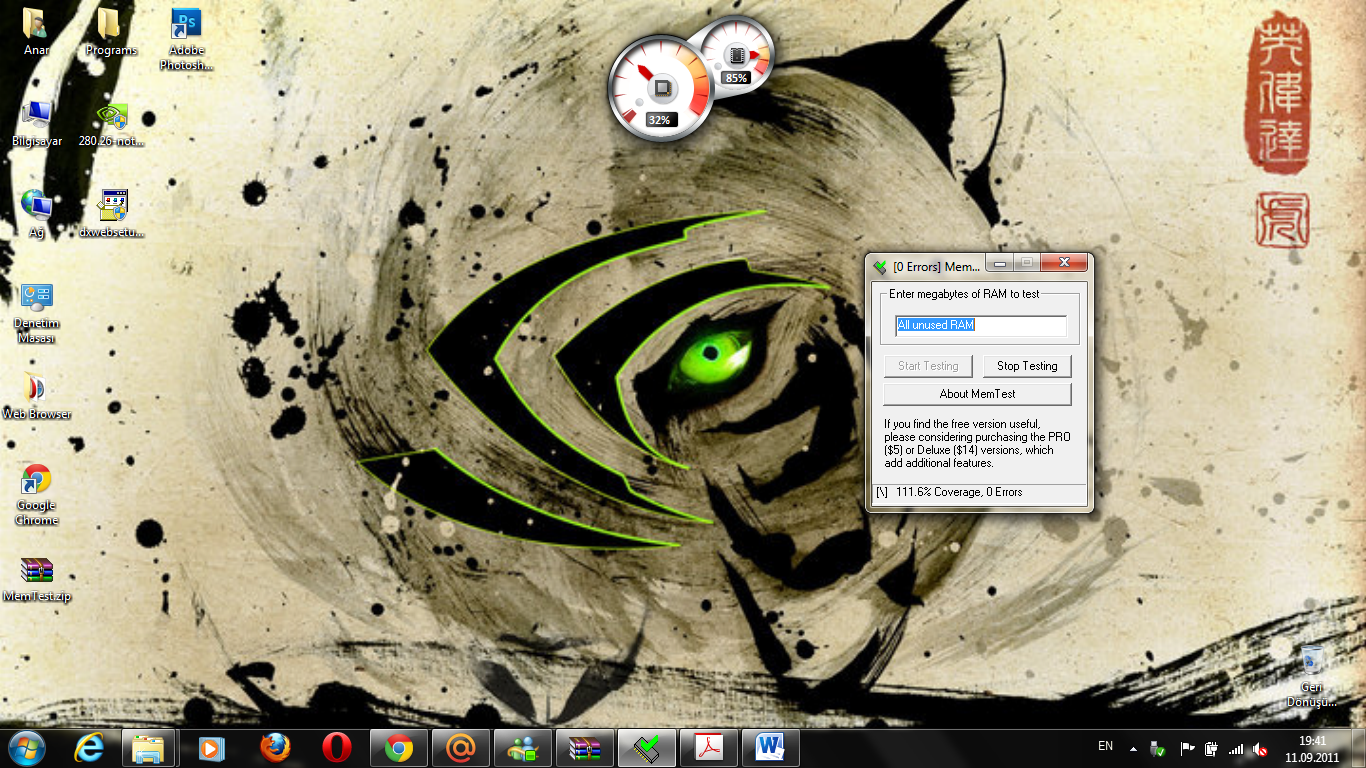
Task: Launch Opera from the taskbar
Action: point(336,748)
